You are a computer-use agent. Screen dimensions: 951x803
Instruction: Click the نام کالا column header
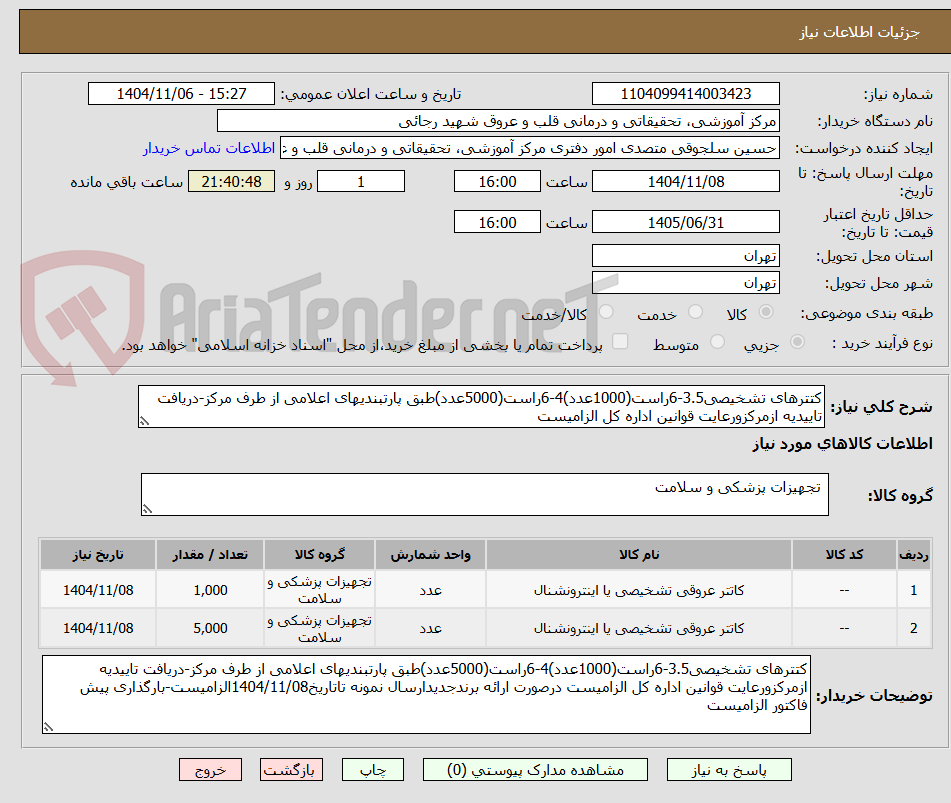pyautogui.click(x=639, y=554)
